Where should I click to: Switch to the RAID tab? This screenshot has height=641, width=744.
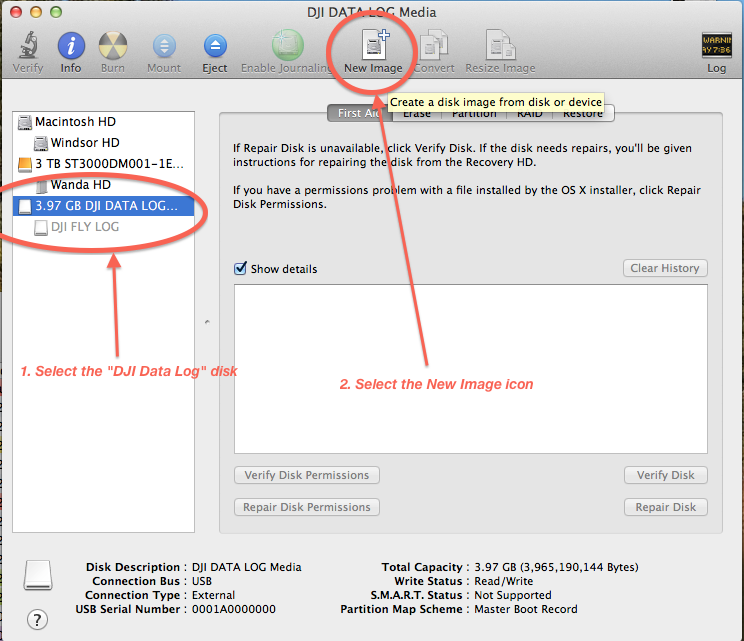(530, 113)
